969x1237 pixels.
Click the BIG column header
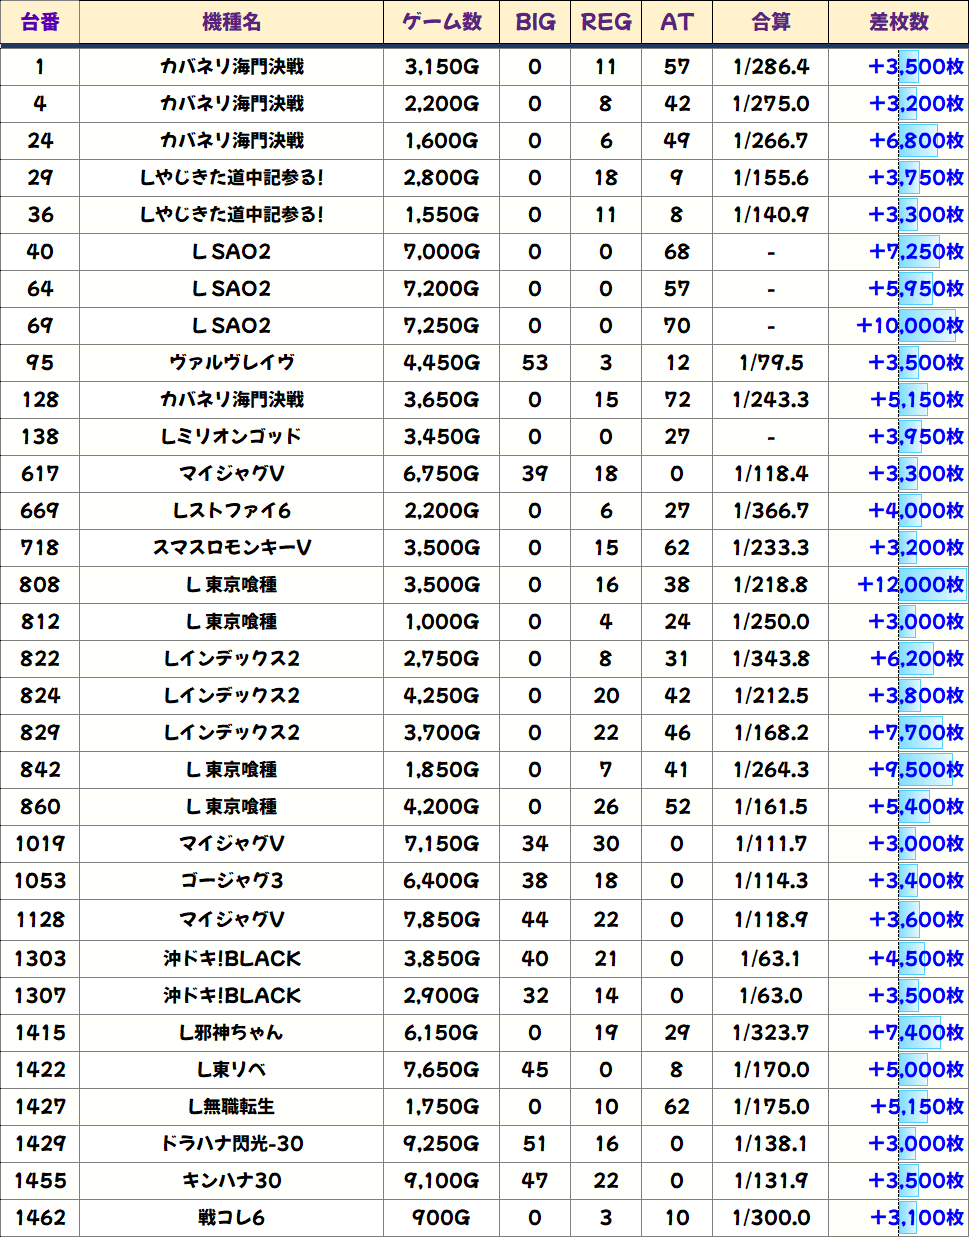[x=535, y=22]
